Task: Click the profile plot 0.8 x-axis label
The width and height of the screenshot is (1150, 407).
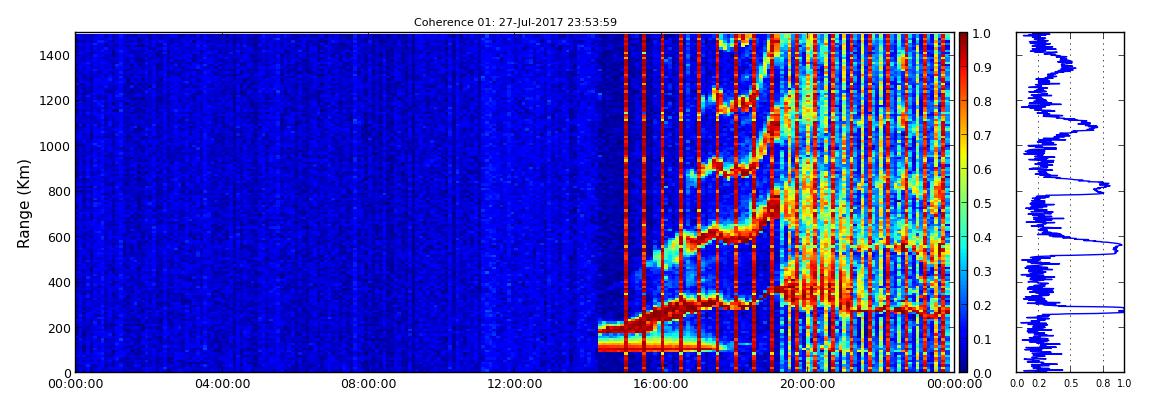Action: point(1104,384)
